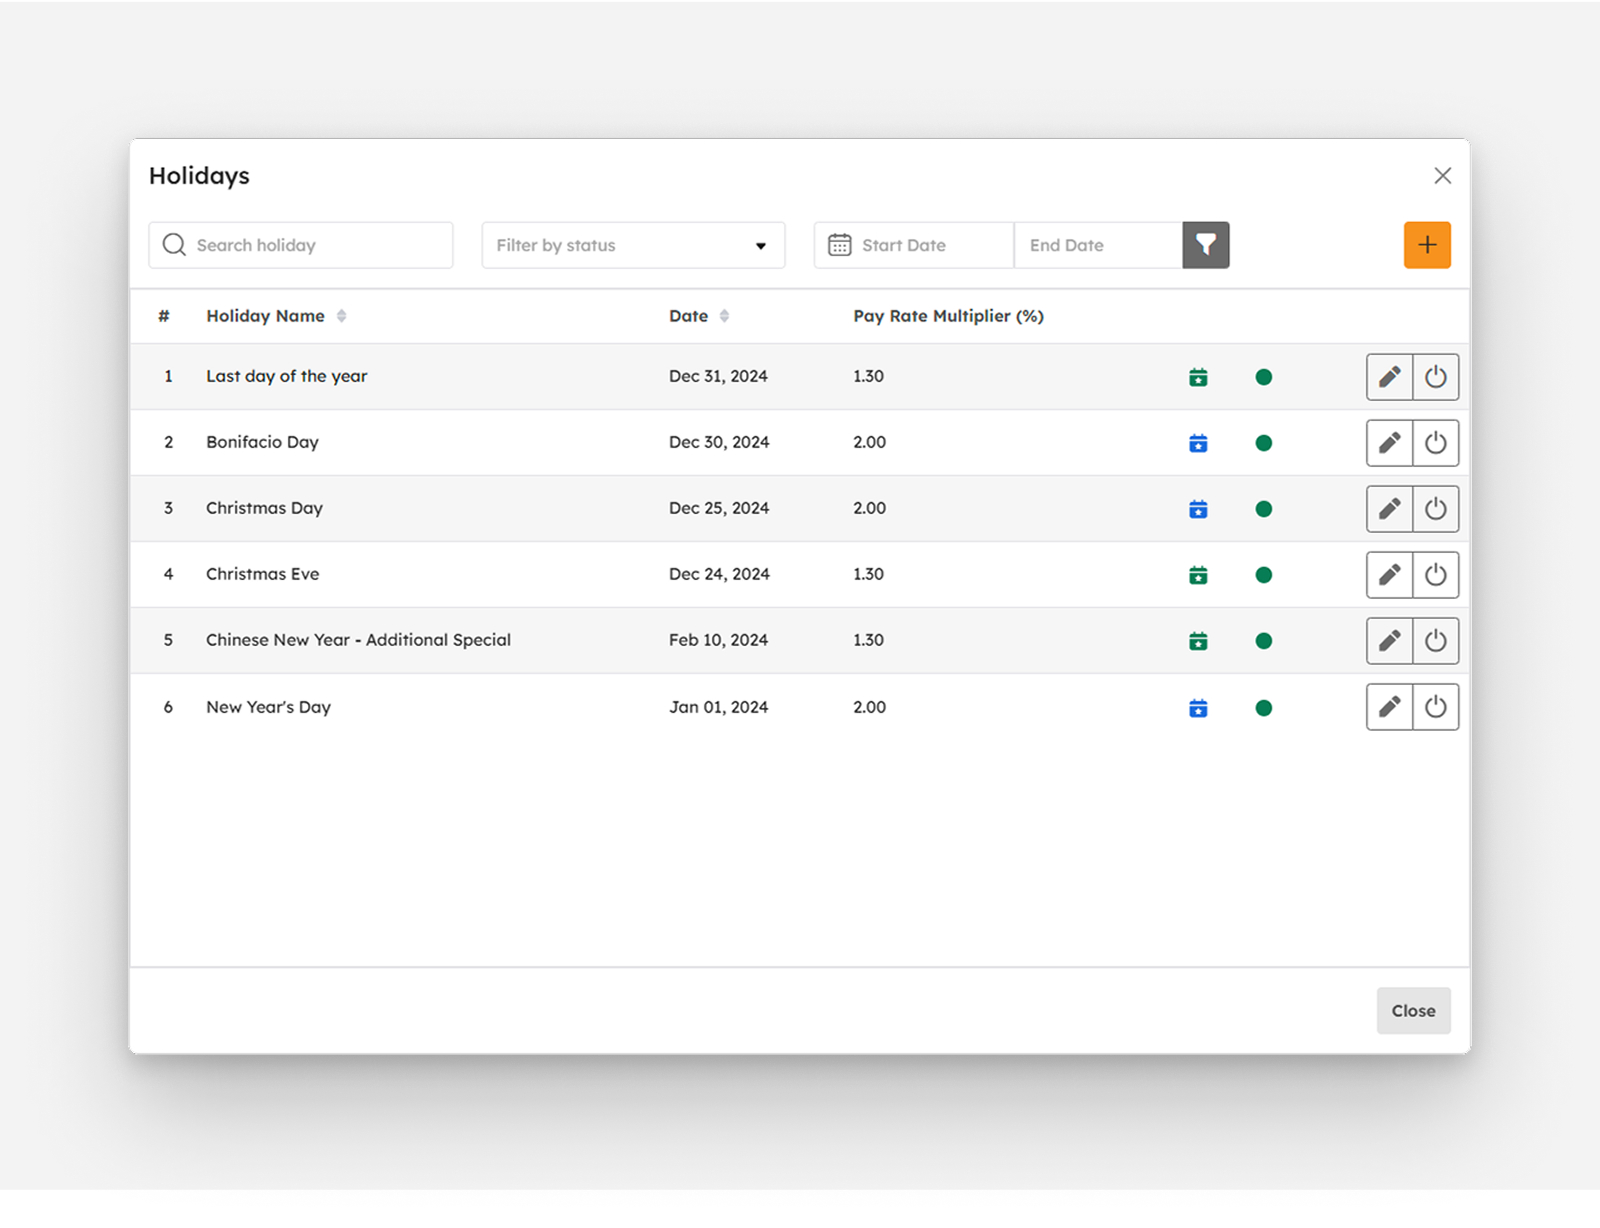1600x1228 pixels.
Task: Open the Filter by status dropdown
Action: 633,245
